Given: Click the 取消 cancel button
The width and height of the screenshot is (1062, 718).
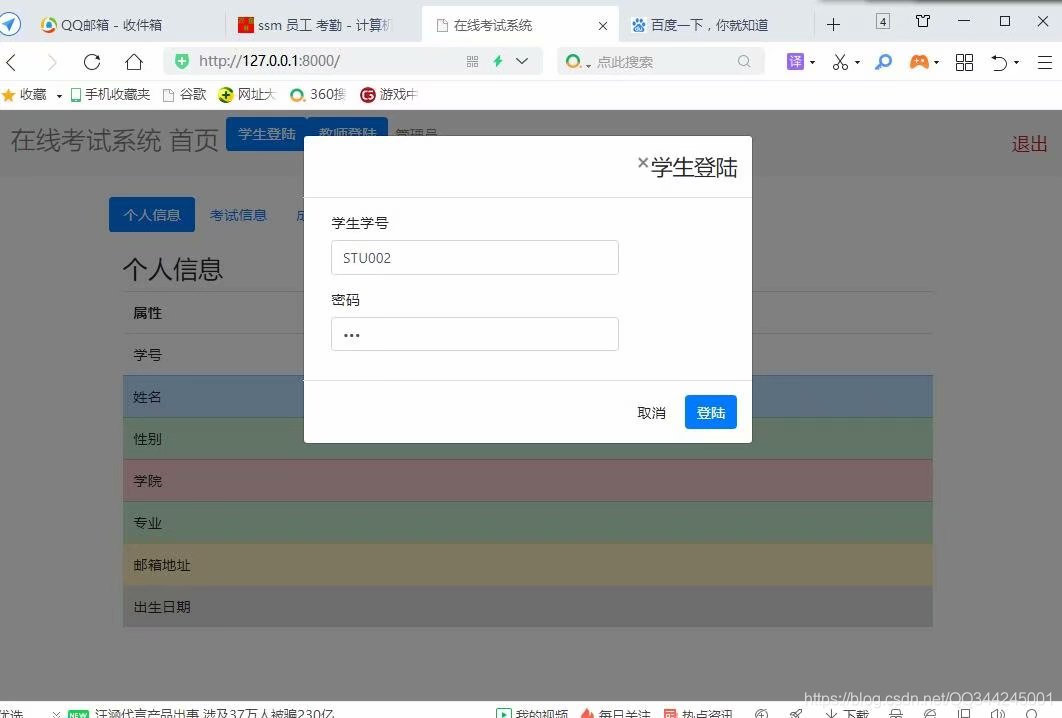Looking at the screenshot, I should (651, 413).
